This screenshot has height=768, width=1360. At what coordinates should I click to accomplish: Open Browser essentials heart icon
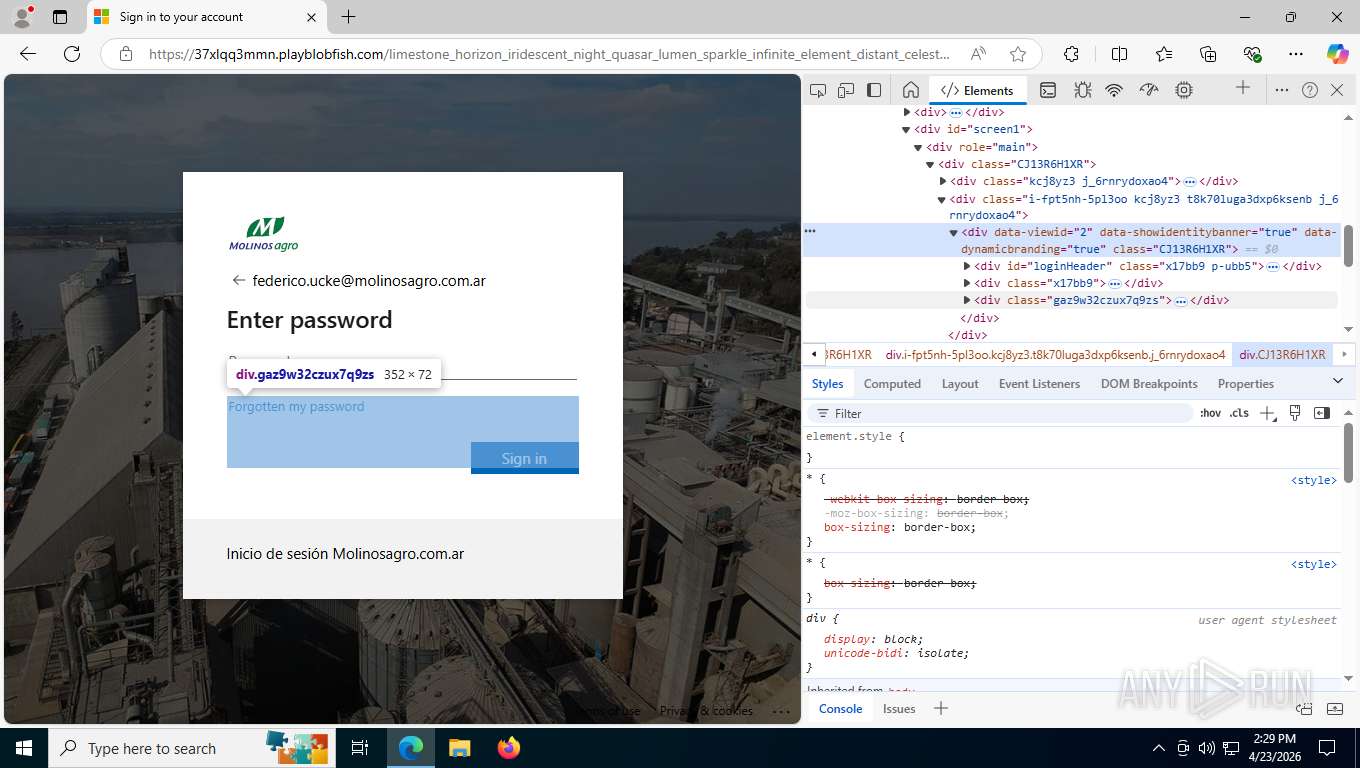(1252, 54)
